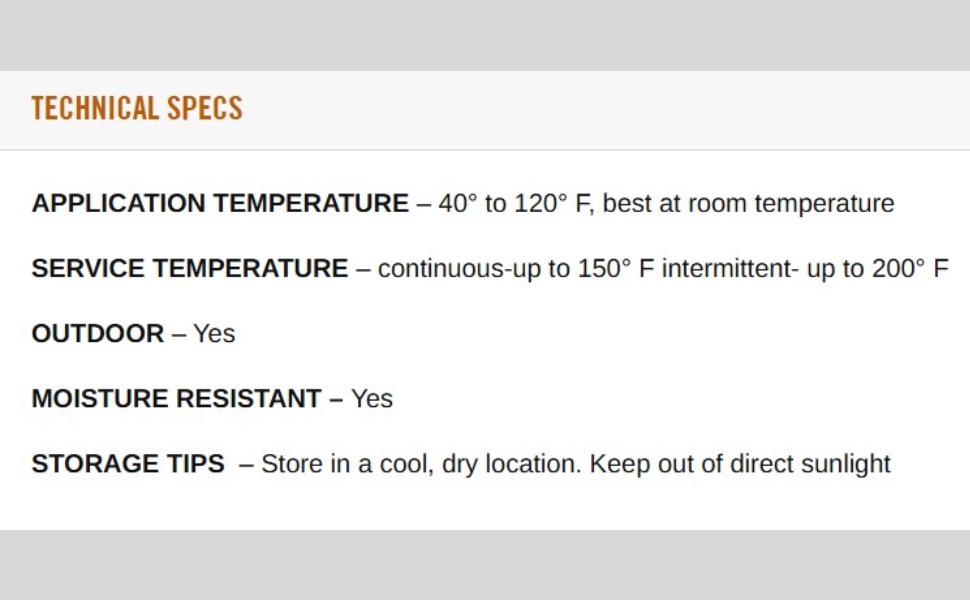The height and width of the screenshot is (600, 970).
Task: Click the TECHNICAL SPECS heading
Action: click(137, 109)
